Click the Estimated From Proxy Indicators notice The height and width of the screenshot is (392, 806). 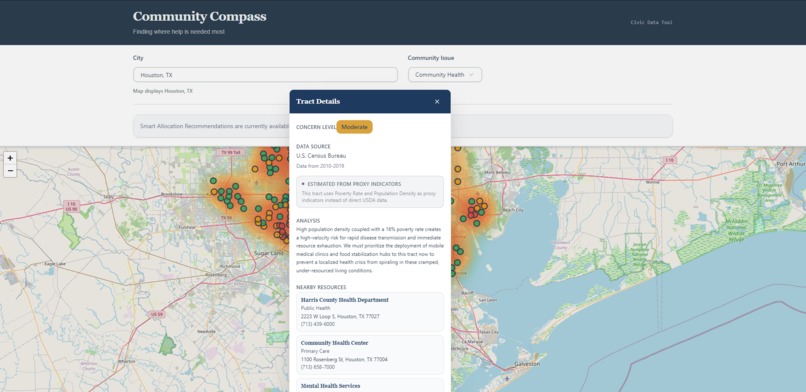pyautogui.click(x=370, y=192)
